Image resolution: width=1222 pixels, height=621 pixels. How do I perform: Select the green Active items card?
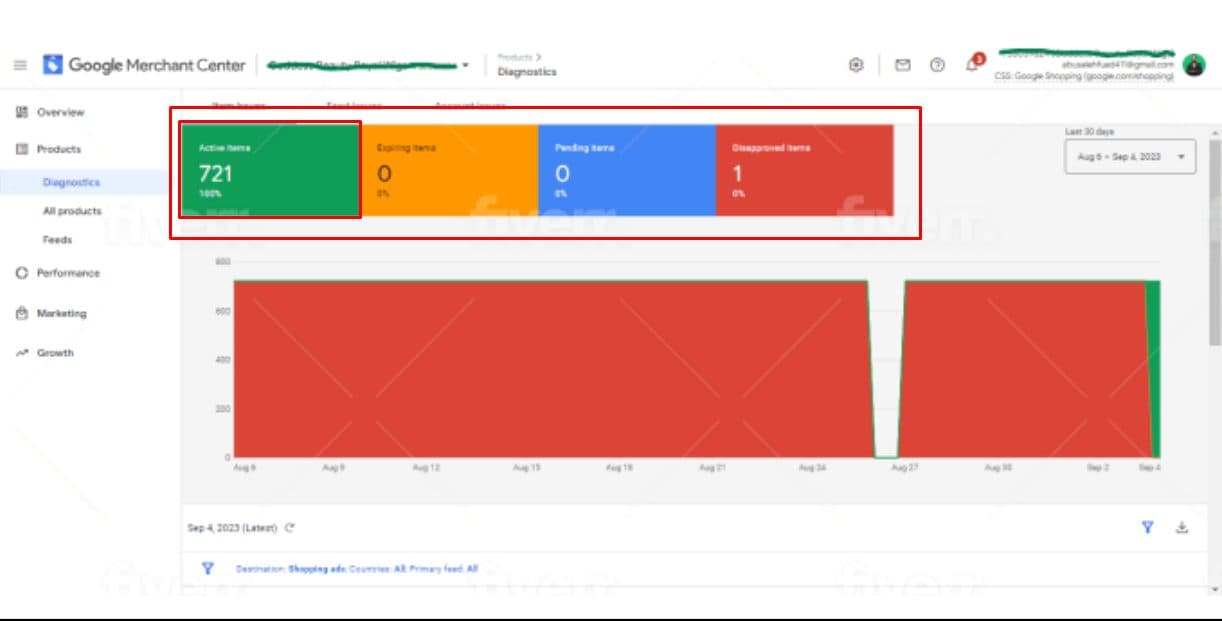tap(270, 170)
